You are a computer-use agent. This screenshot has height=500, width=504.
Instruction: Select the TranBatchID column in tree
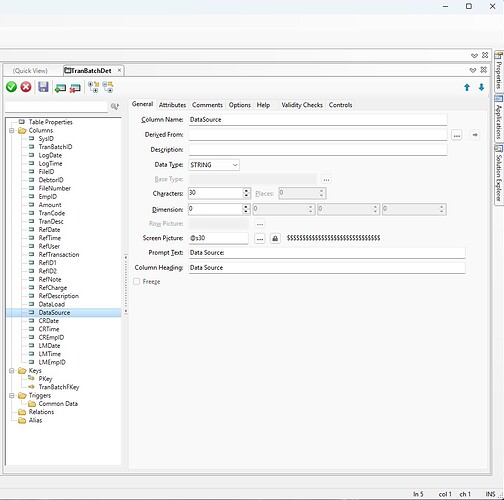[x=55, y=147]
